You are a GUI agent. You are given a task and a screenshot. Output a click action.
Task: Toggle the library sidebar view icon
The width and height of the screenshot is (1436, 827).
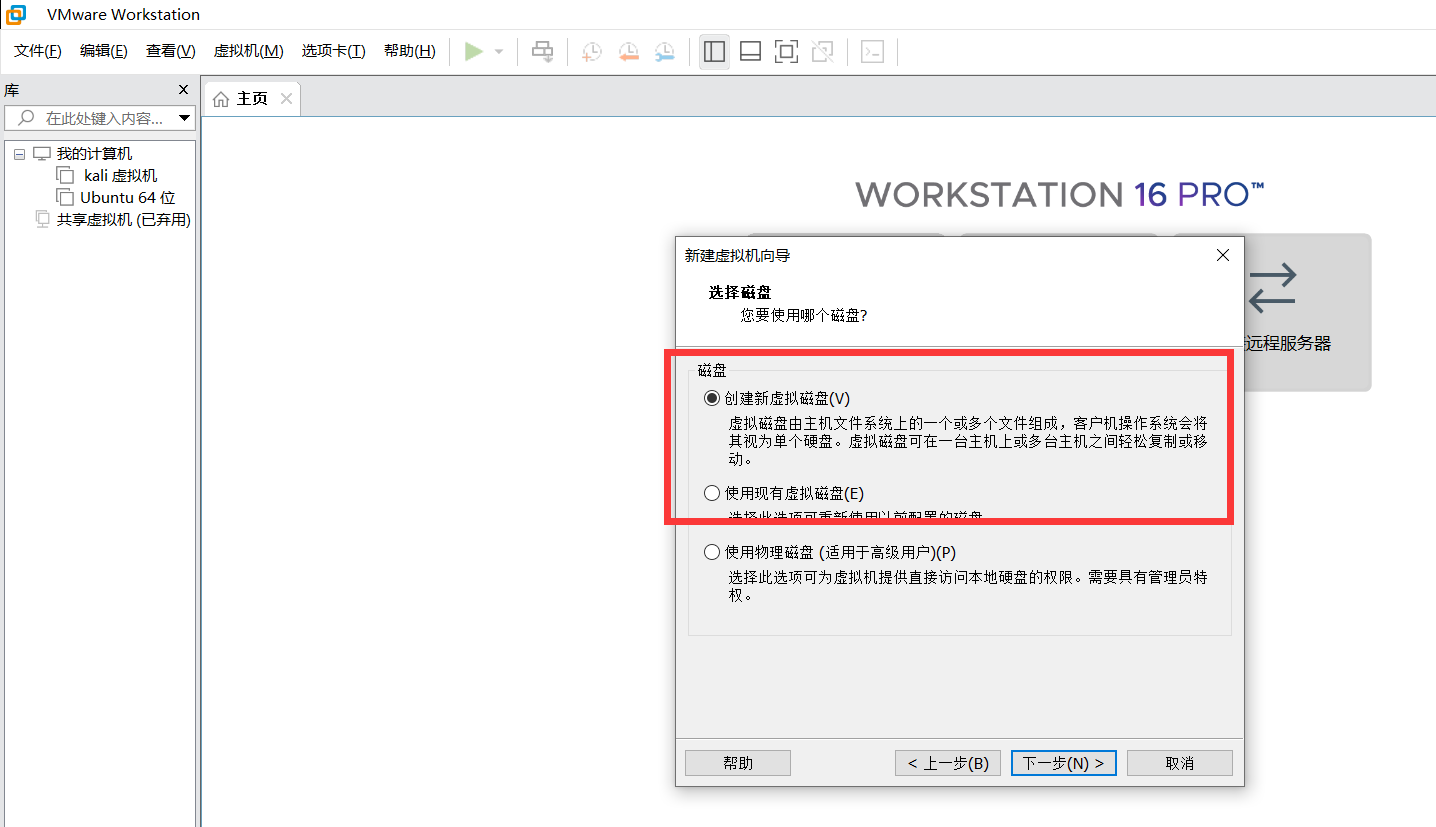(714, 51)
